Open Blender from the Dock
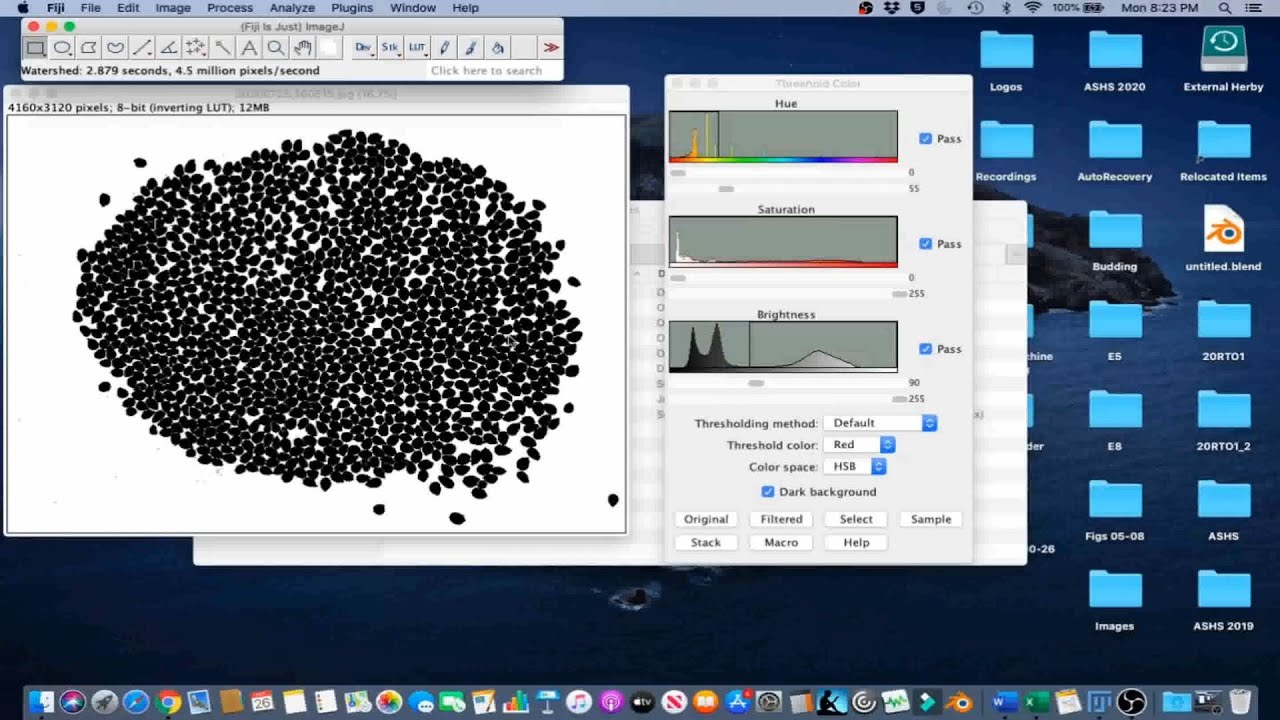This screenshot has width=1280, height=720. click(960, 702)
